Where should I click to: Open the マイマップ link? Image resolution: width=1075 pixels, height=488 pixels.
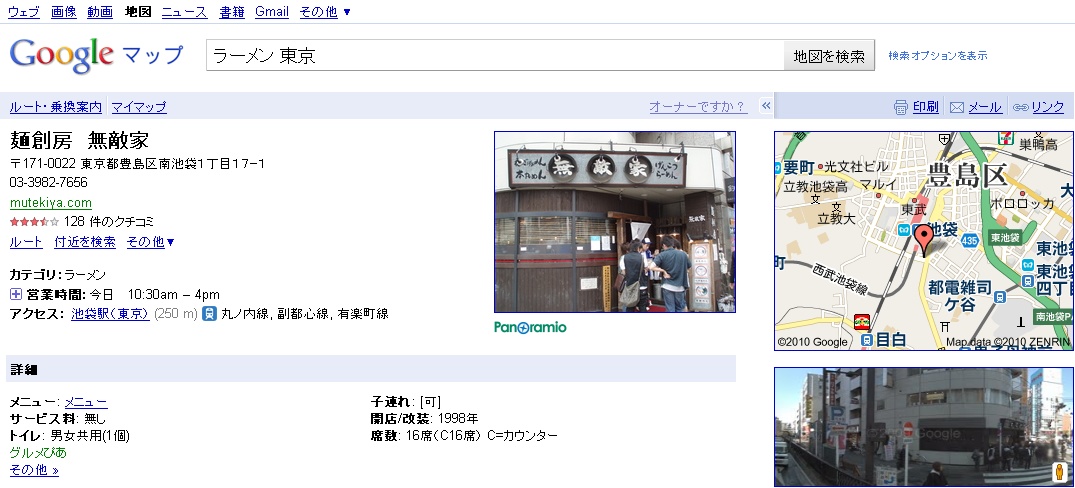[139, 107]
